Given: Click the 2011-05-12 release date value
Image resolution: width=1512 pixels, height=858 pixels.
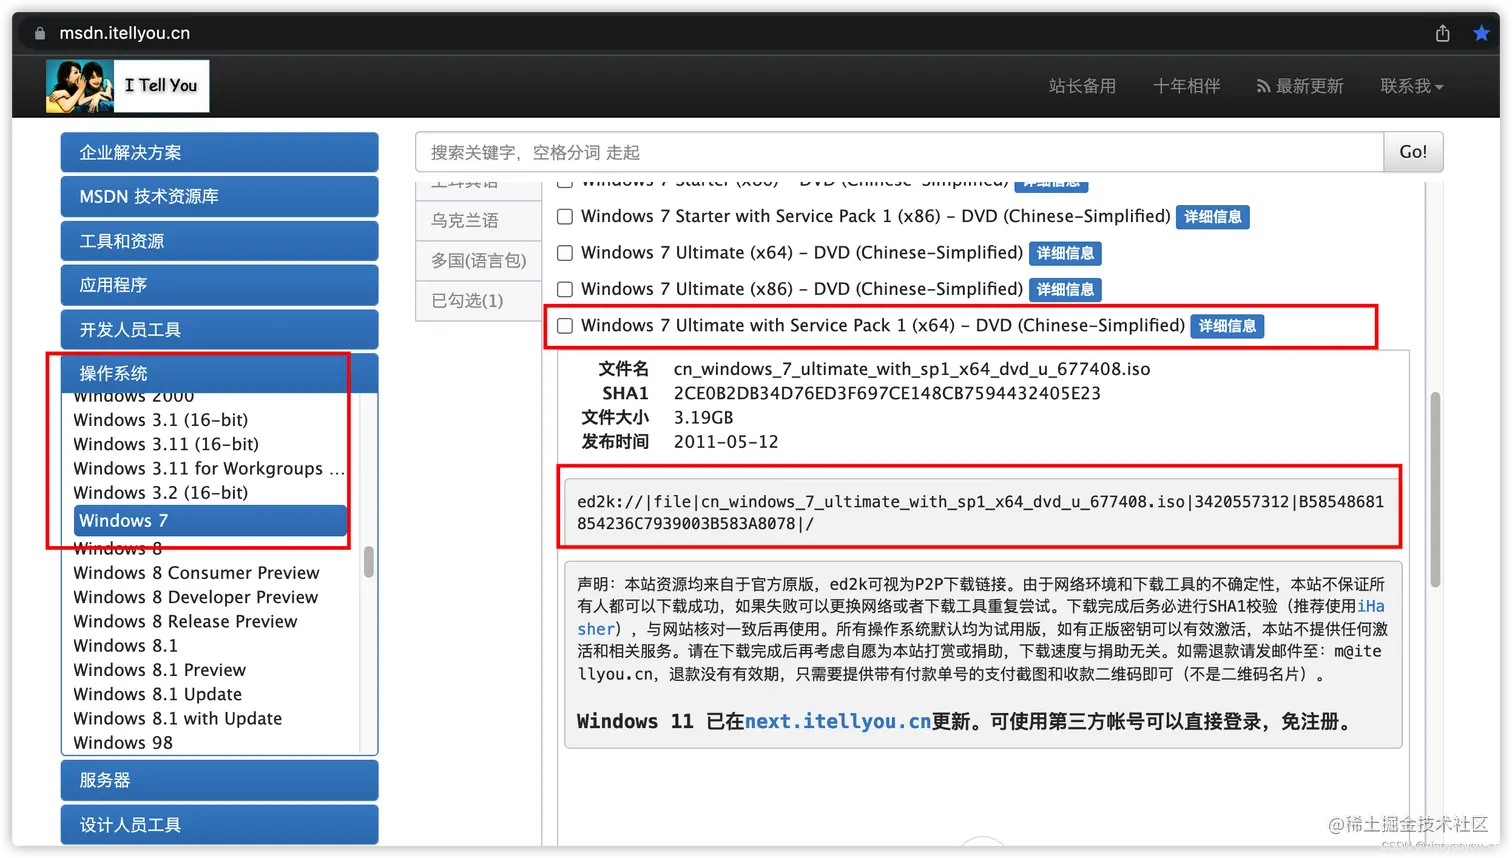Looking at the screenshot, I should tap(726, 441).
